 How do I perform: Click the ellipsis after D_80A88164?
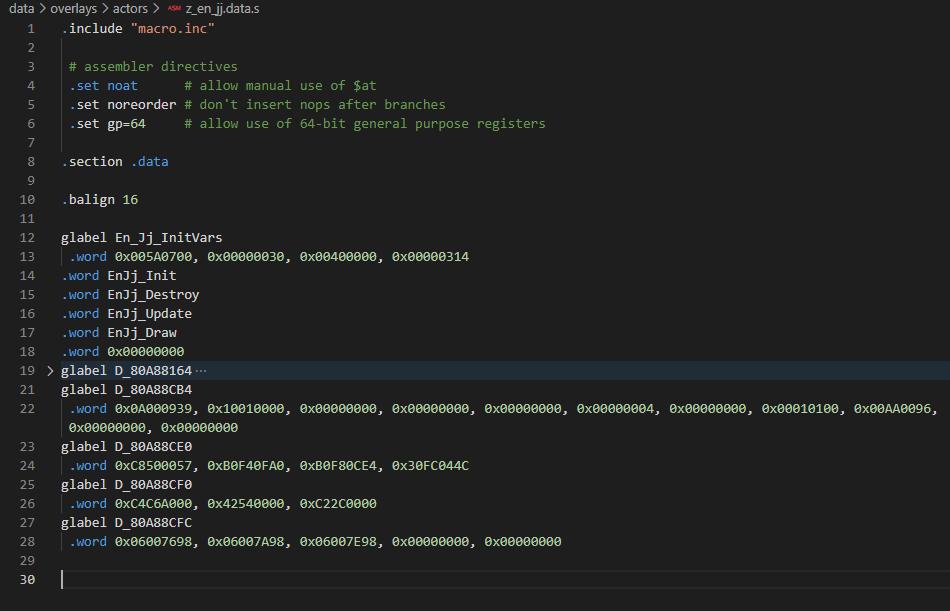pos(201,371)
